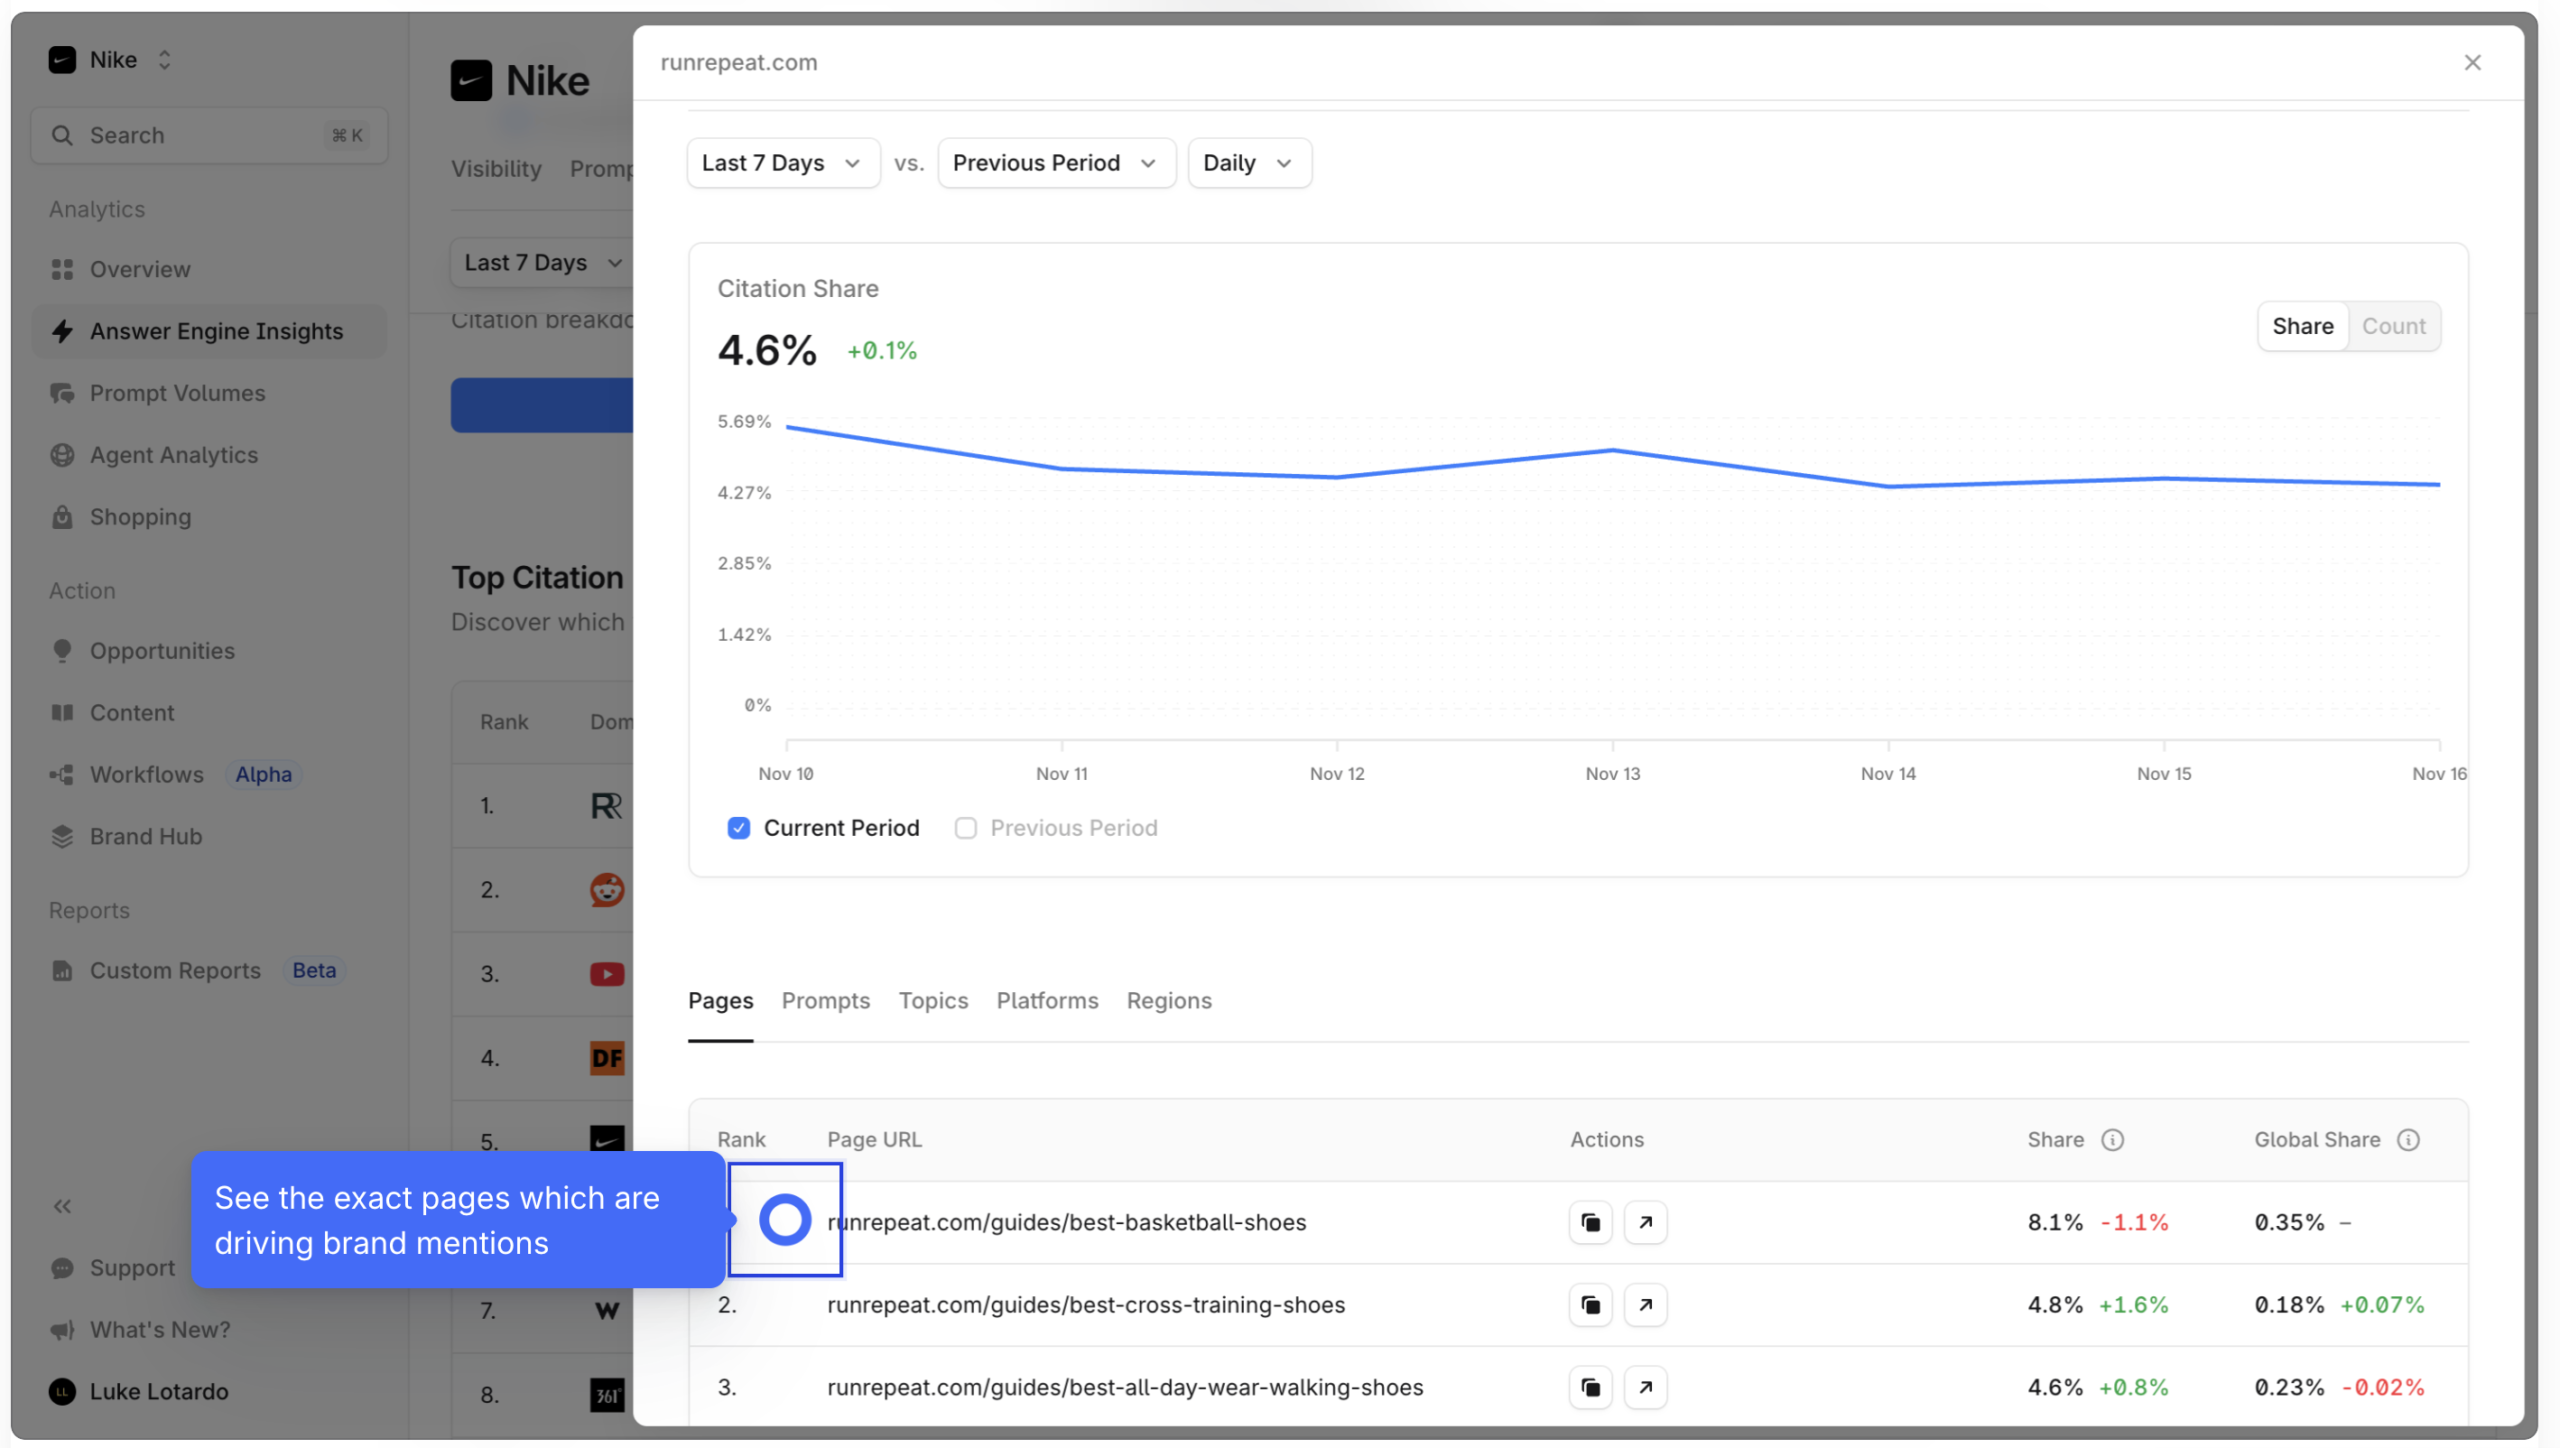Click the sidebar Search field
Image resolution: width=2560 pixels, height=1448 pixels.
pos(209,135)
